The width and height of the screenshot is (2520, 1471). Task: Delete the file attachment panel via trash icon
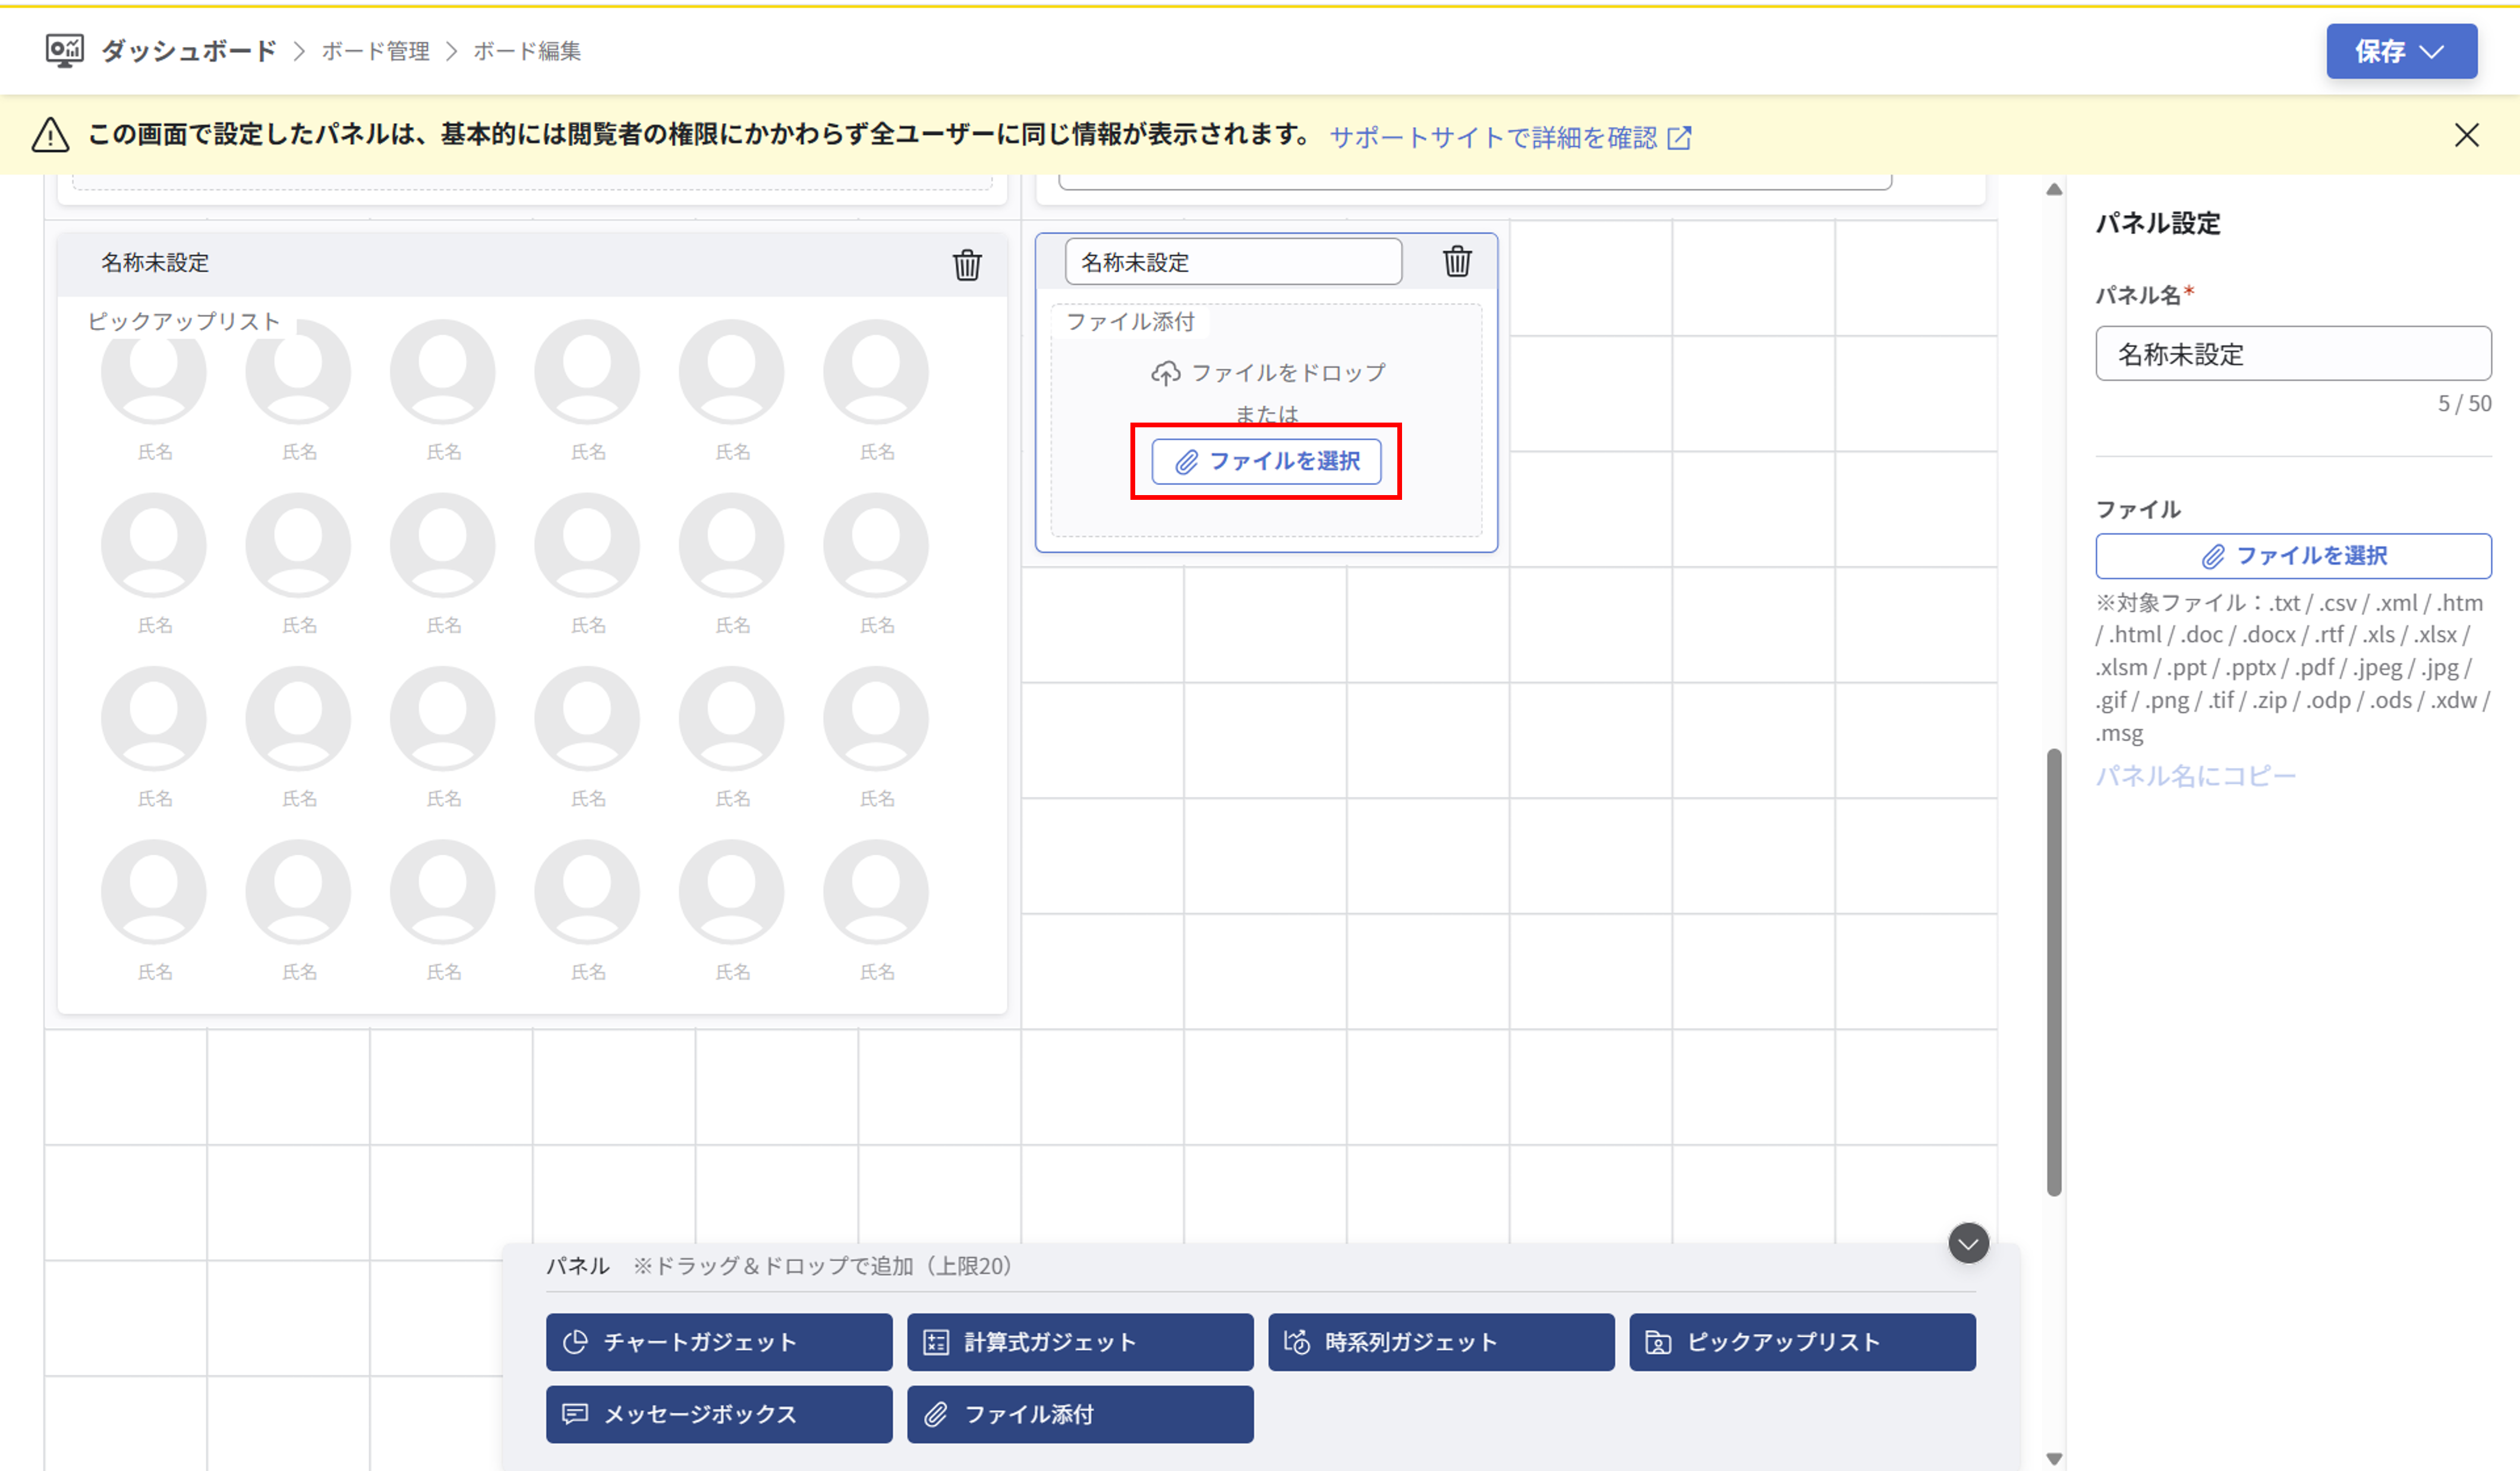pyautogui.click(x=1457, y=261)
